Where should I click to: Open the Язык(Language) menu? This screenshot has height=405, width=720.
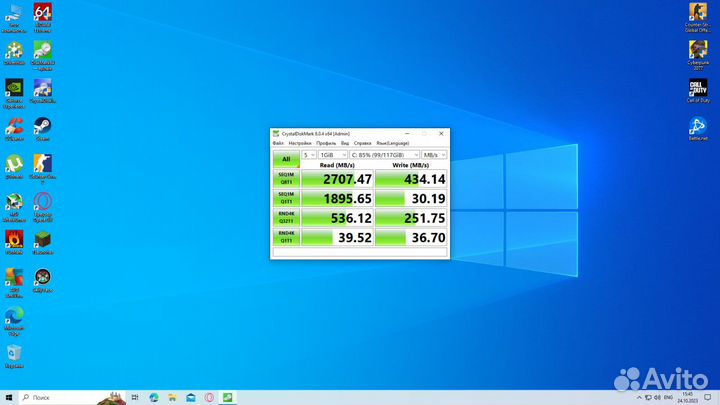pos(393,143)
